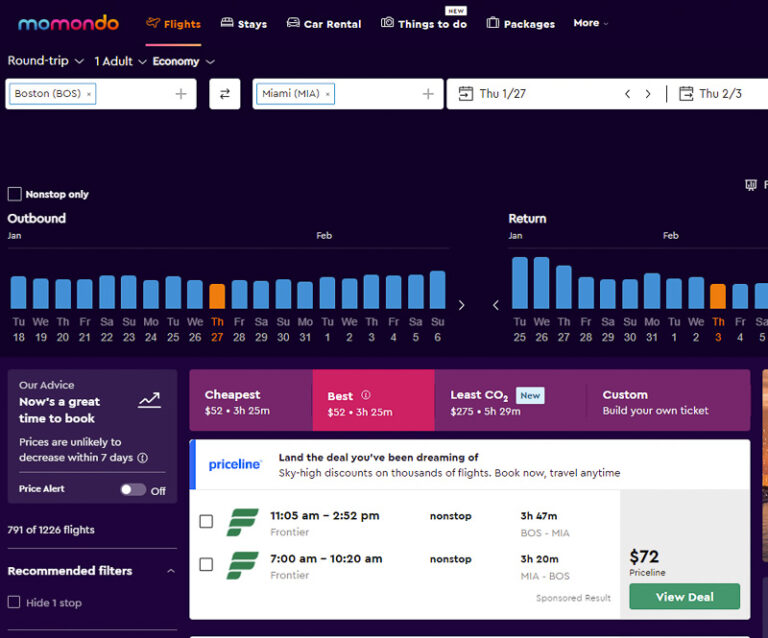Go to previous departure date arrow
The image size is (768, 638).
pos(628,94)
